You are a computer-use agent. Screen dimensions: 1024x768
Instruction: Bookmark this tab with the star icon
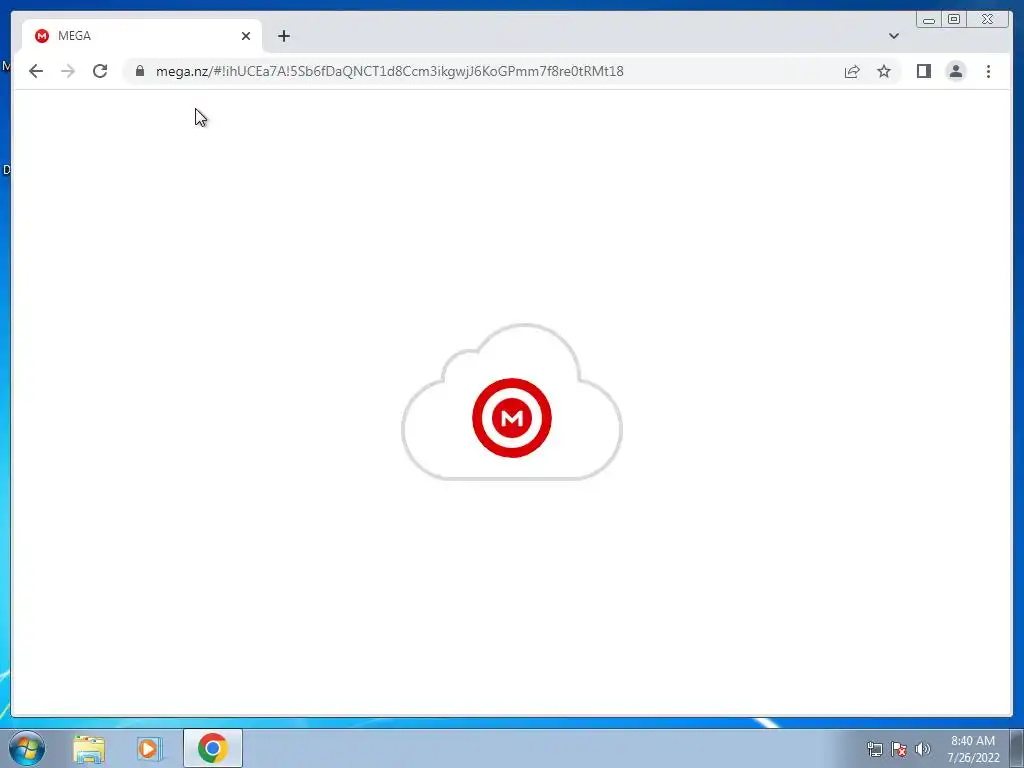[x=884, y=71]
